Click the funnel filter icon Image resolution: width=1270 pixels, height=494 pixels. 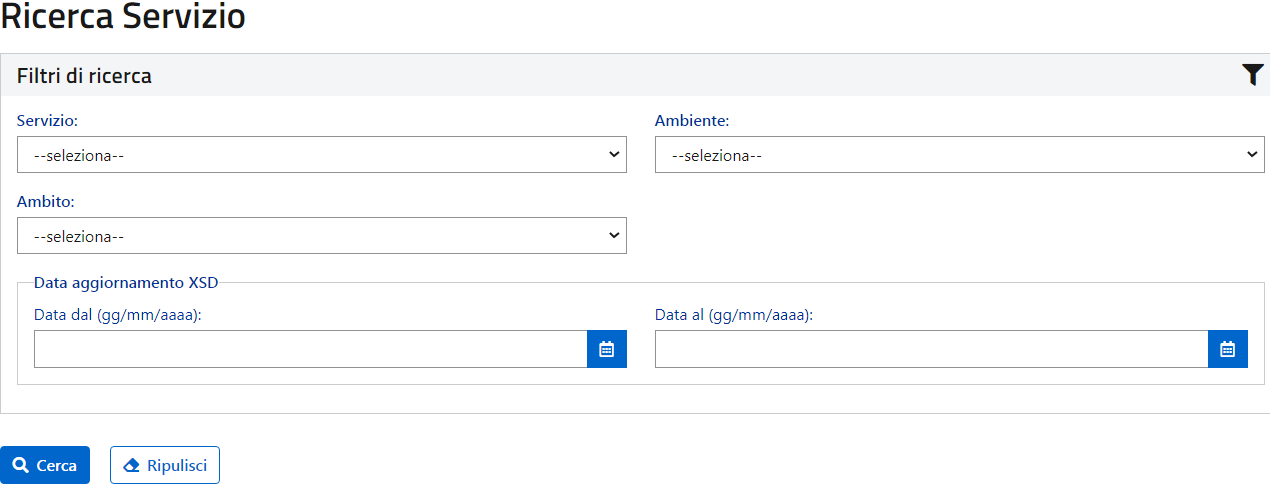(1253, 75)
